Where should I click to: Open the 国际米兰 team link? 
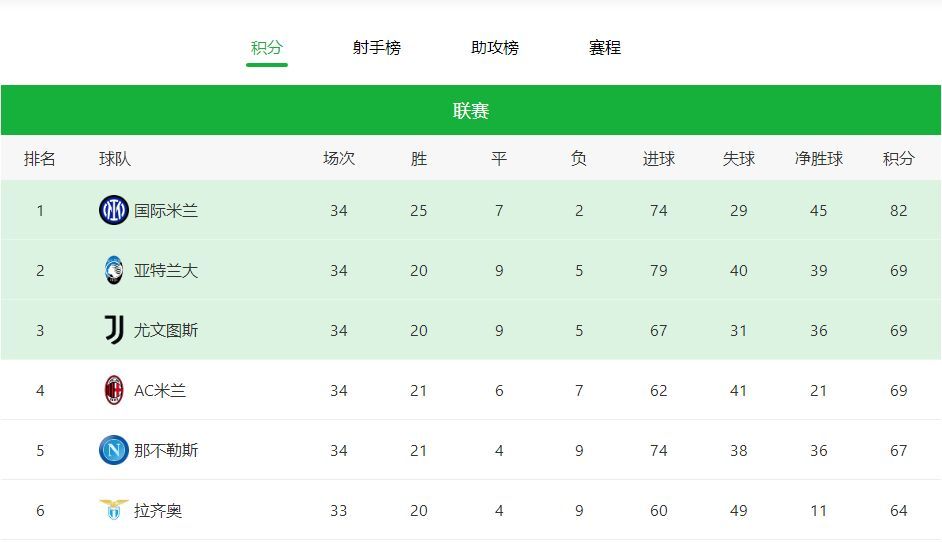(166, 210)
